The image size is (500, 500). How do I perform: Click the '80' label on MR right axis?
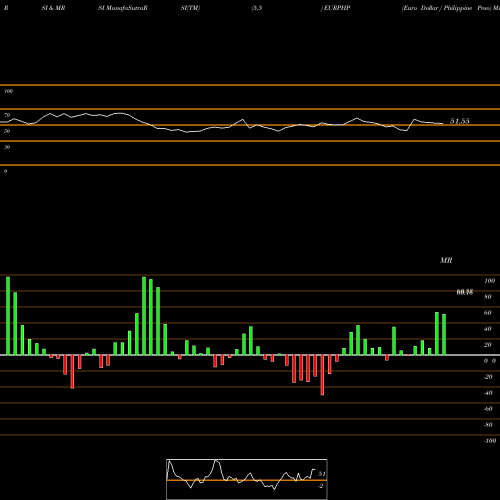[488, 297]
